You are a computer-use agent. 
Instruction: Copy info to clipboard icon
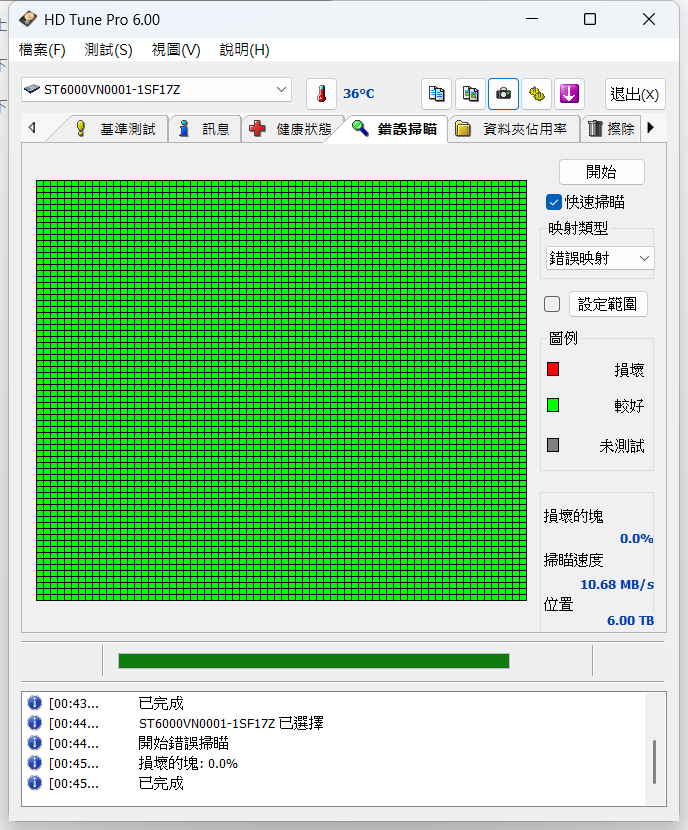(x=437, y=94)
